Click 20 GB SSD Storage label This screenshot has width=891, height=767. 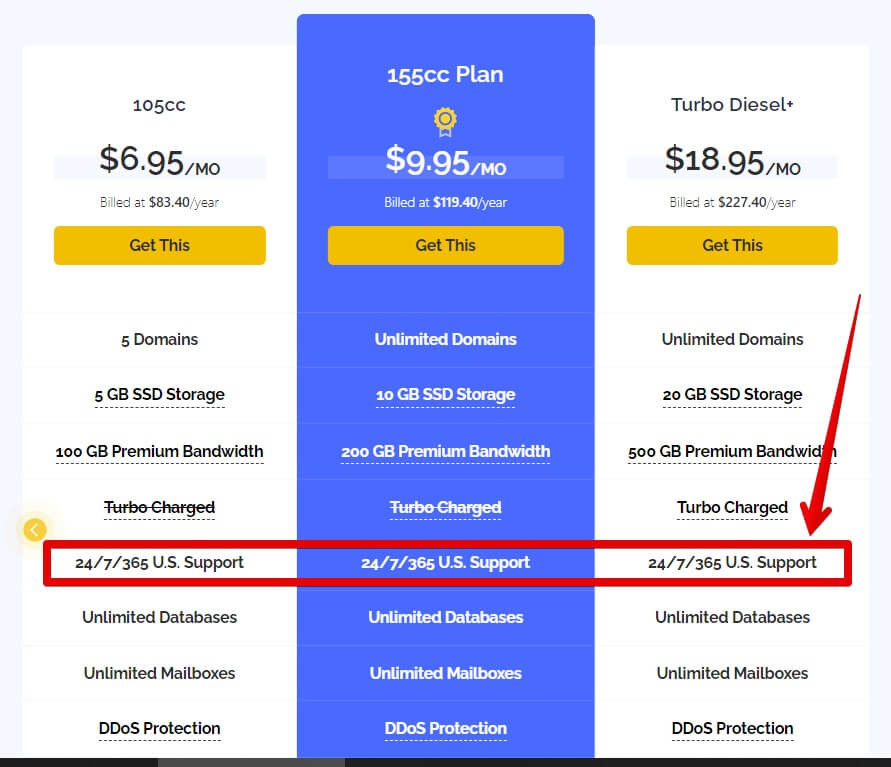[732, 394]
